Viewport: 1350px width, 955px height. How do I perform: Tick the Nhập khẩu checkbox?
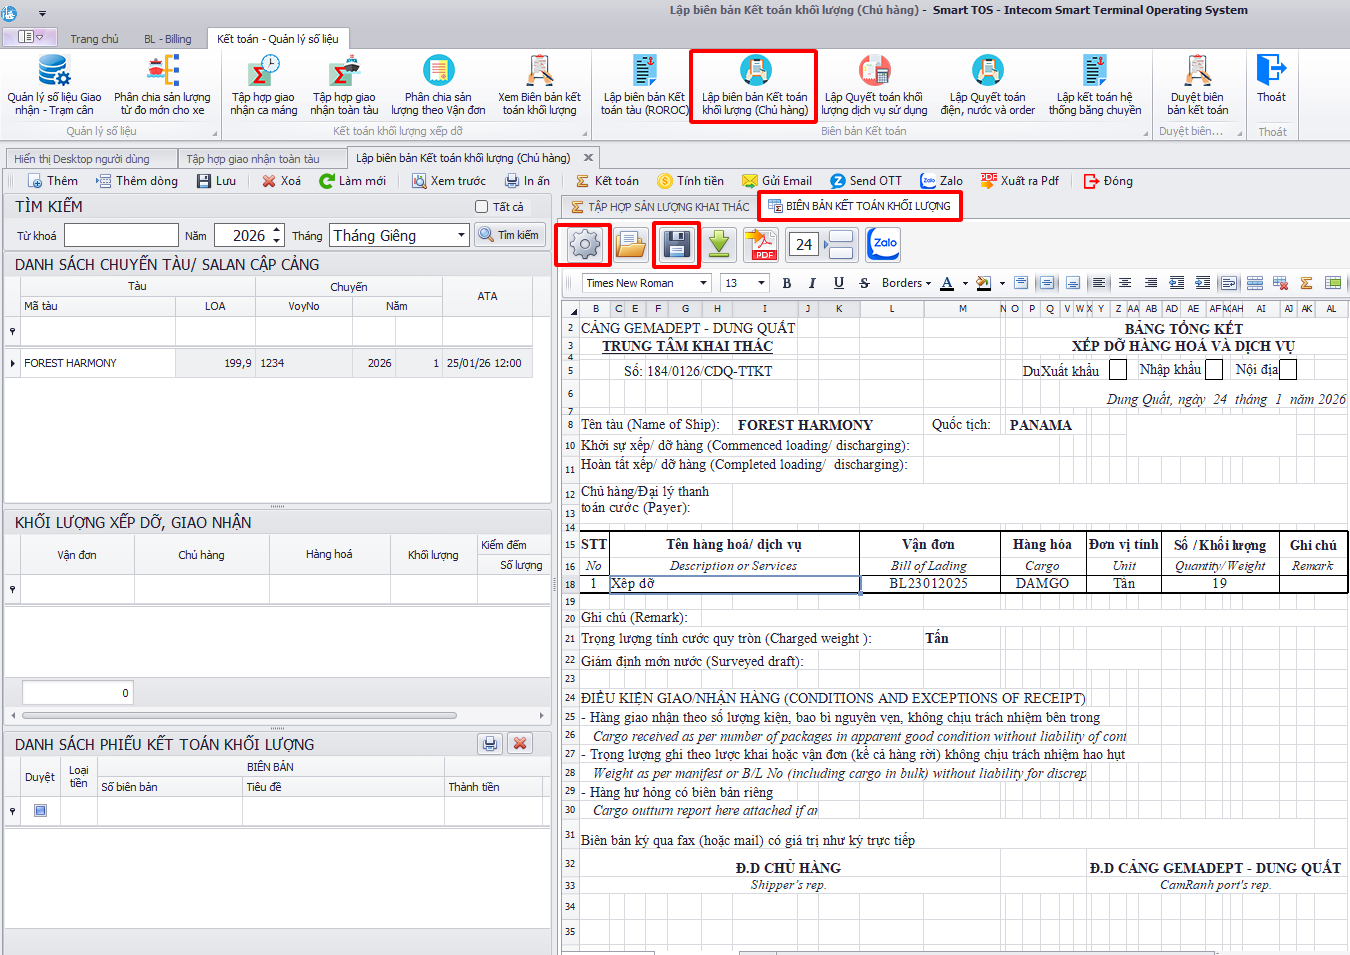click(x=1214, y=370)
